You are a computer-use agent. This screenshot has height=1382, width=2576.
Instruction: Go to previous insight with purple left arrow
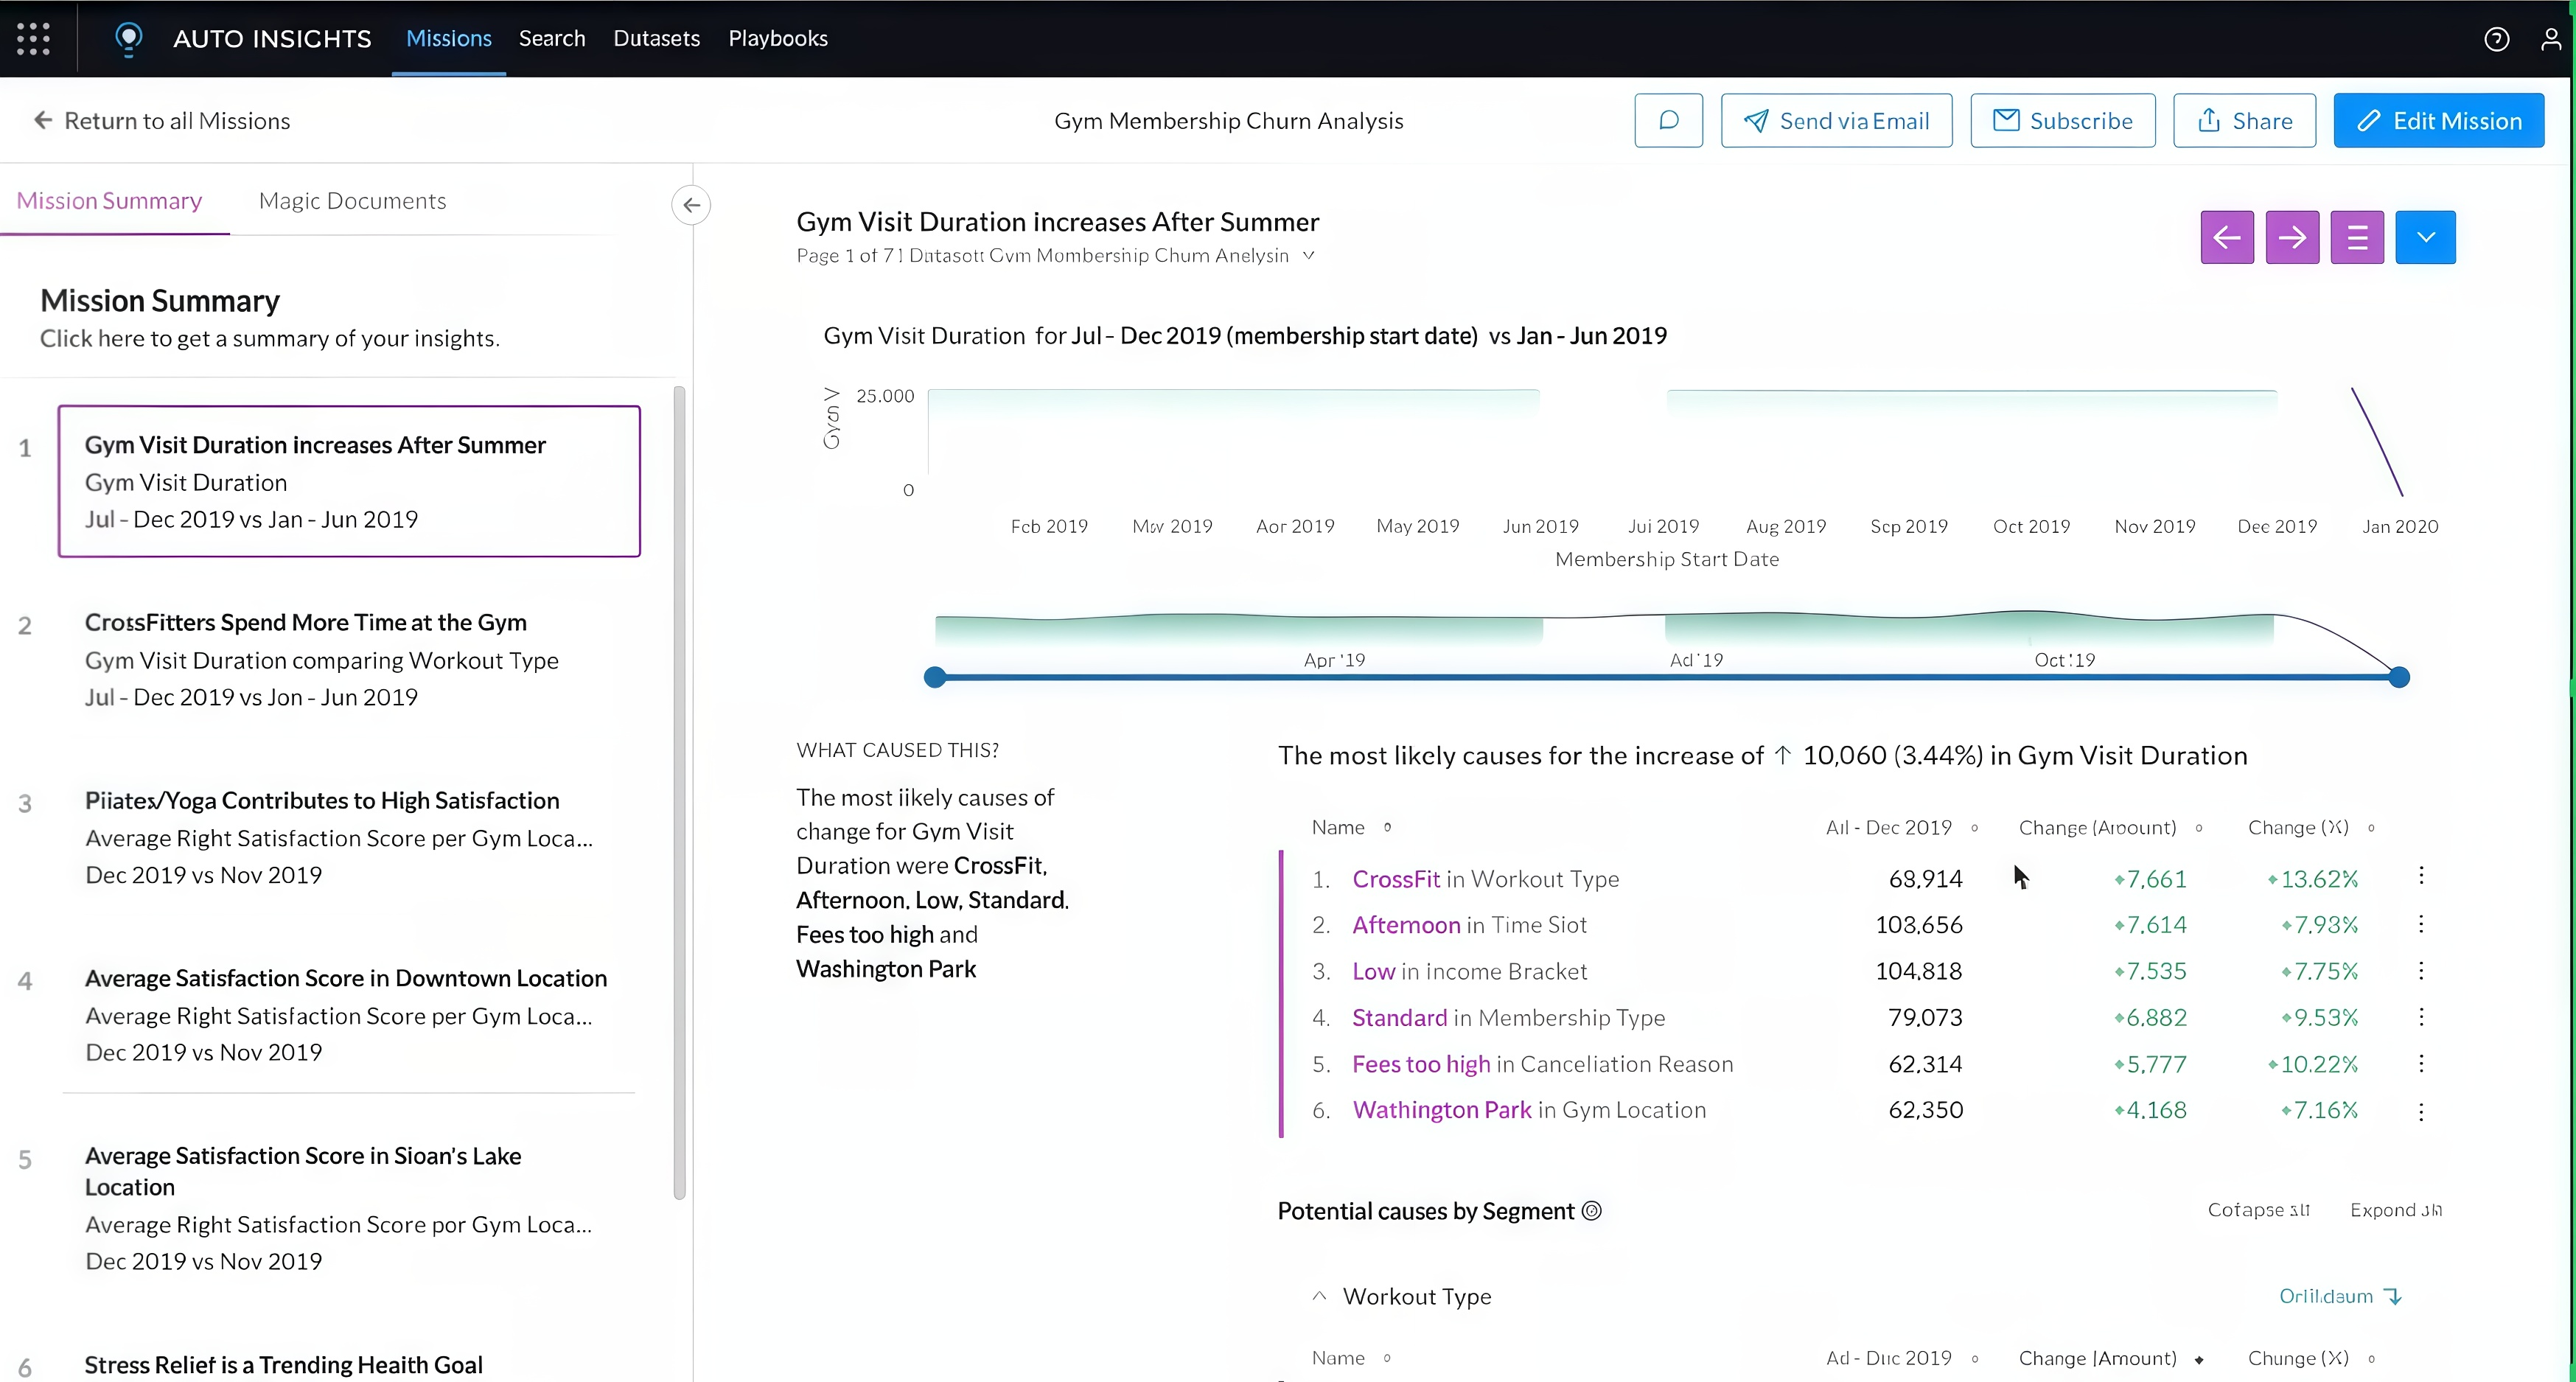pos(2227,237)
